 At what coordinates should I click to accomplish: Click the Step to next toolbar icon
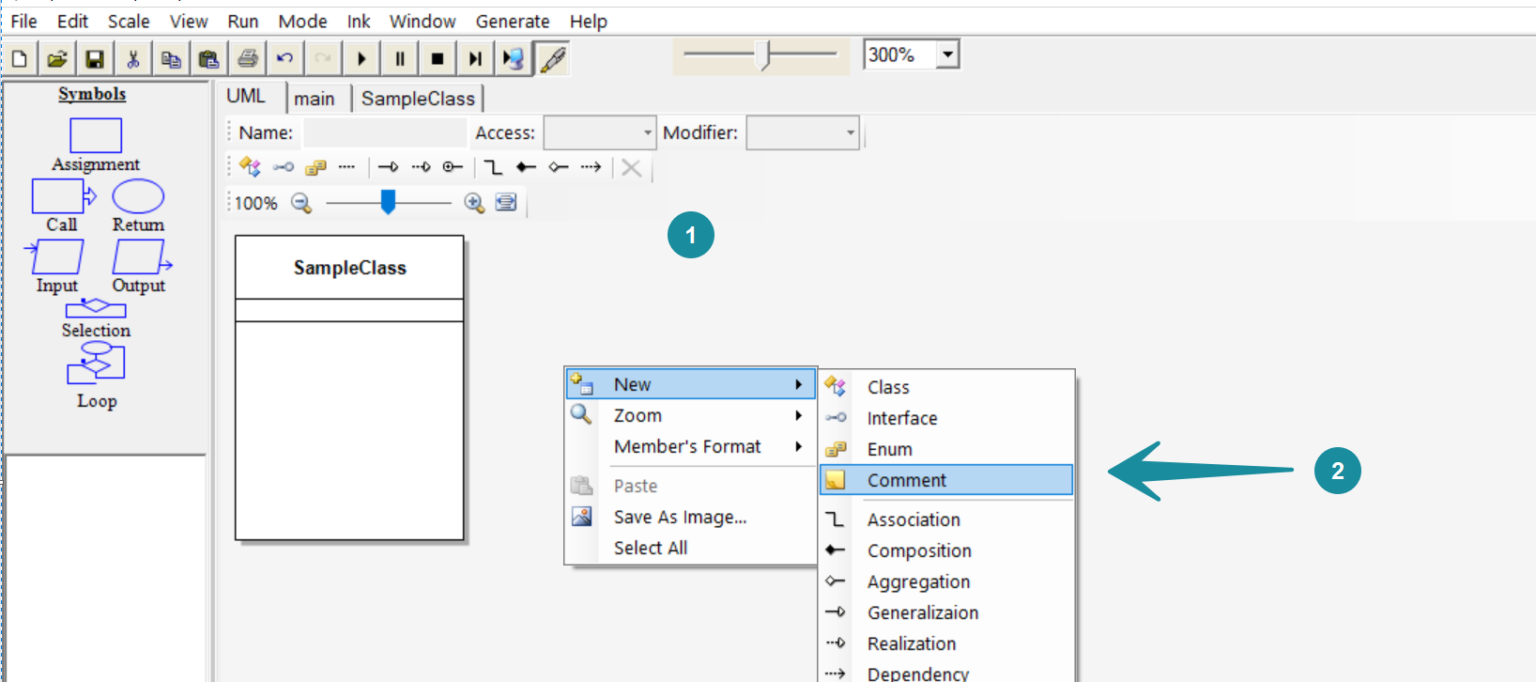pyautogui.click(x=475, y=59)
